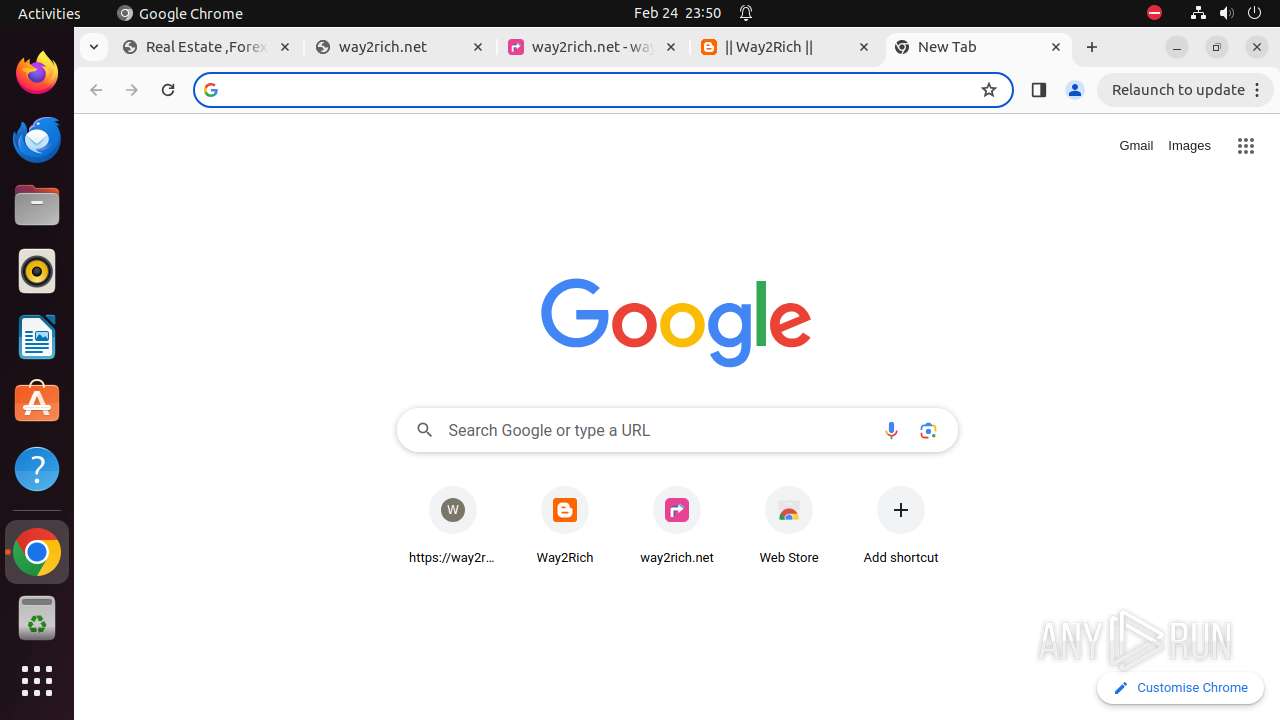
Task: Open the Help icon in dock
Action: pyautogui.click(x=37, y=469)
